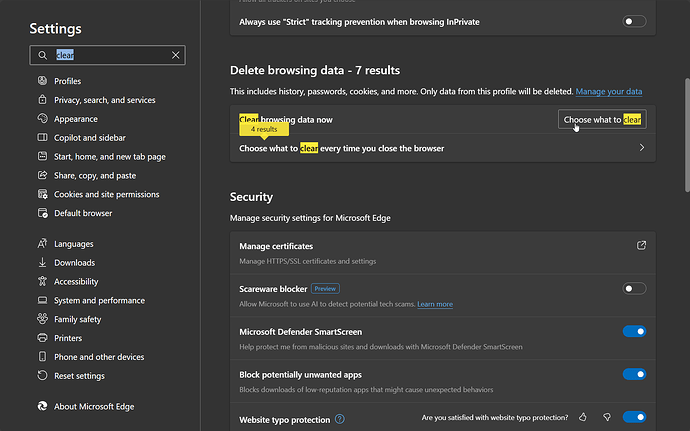
Task: Click the Profiles icon in sidebar
Action: (42, 81)
